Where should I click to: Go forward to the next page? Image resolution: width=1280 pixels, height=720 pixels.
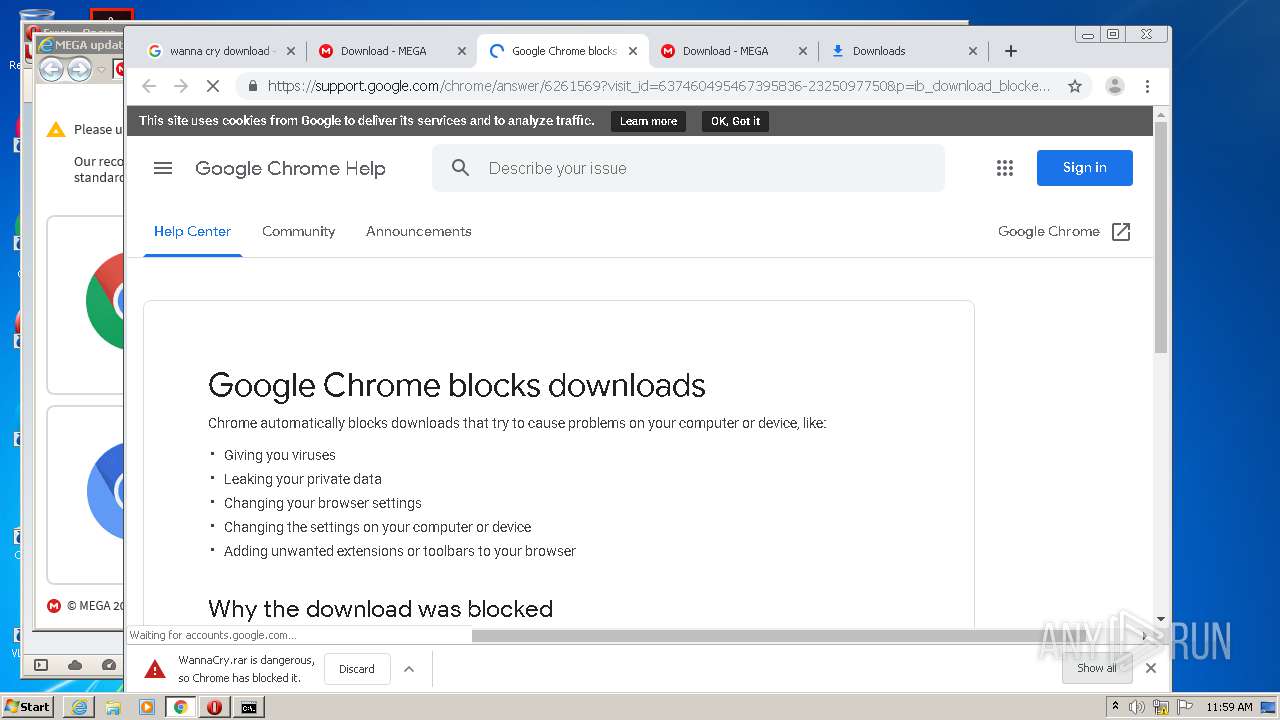point(181,86)
